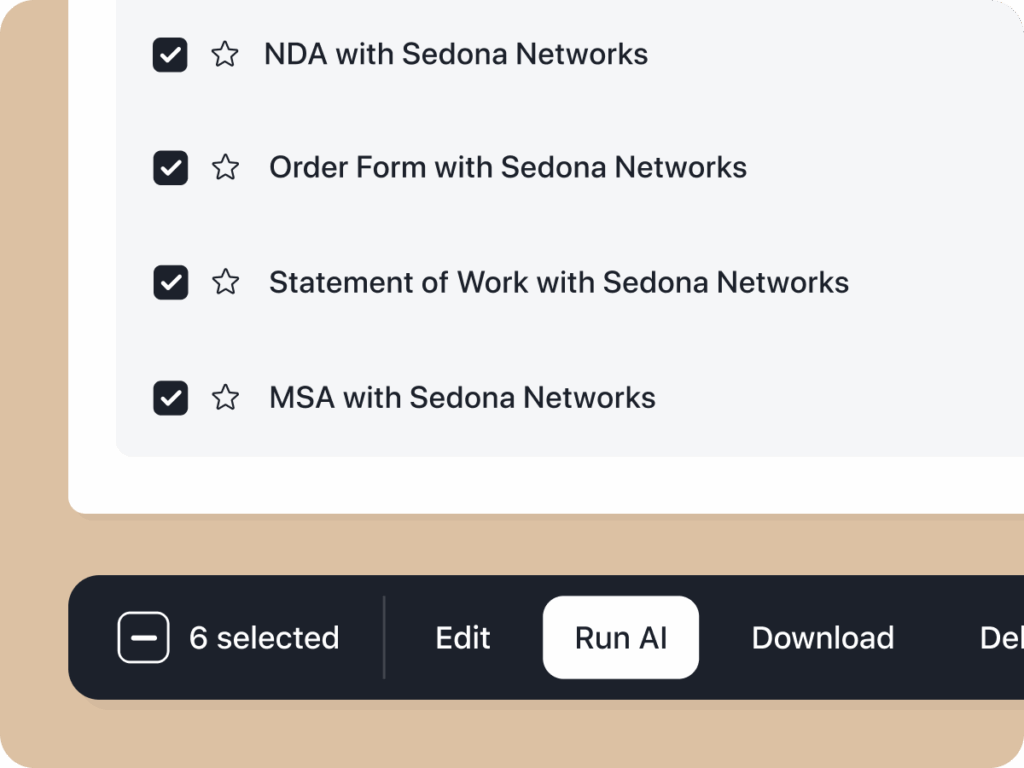Screen dimensions: 1024x768
Task: Clear selection using the minus checkbox
Action: 143,637
